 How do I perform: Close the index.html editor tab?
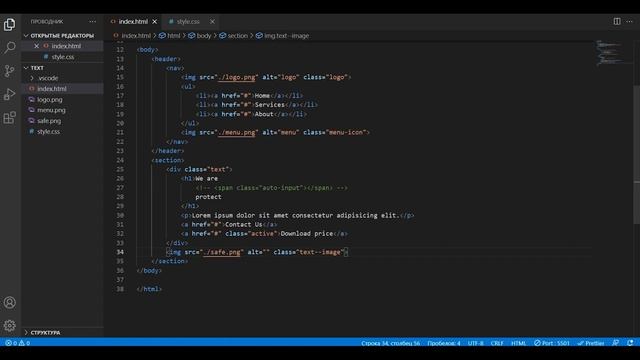click(x=155, y=22)
